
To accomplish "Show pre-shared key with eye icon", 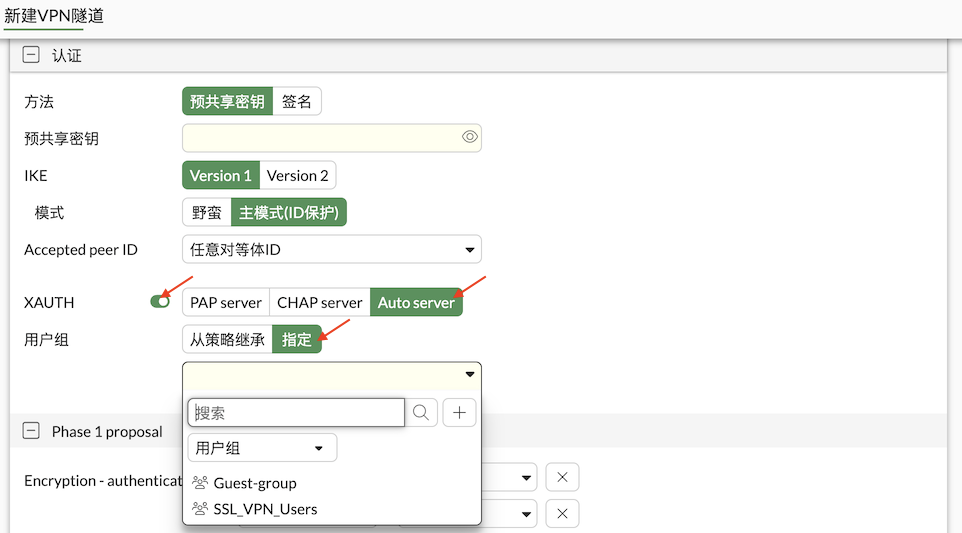I will pyautogui.click(x=469, y=137).
